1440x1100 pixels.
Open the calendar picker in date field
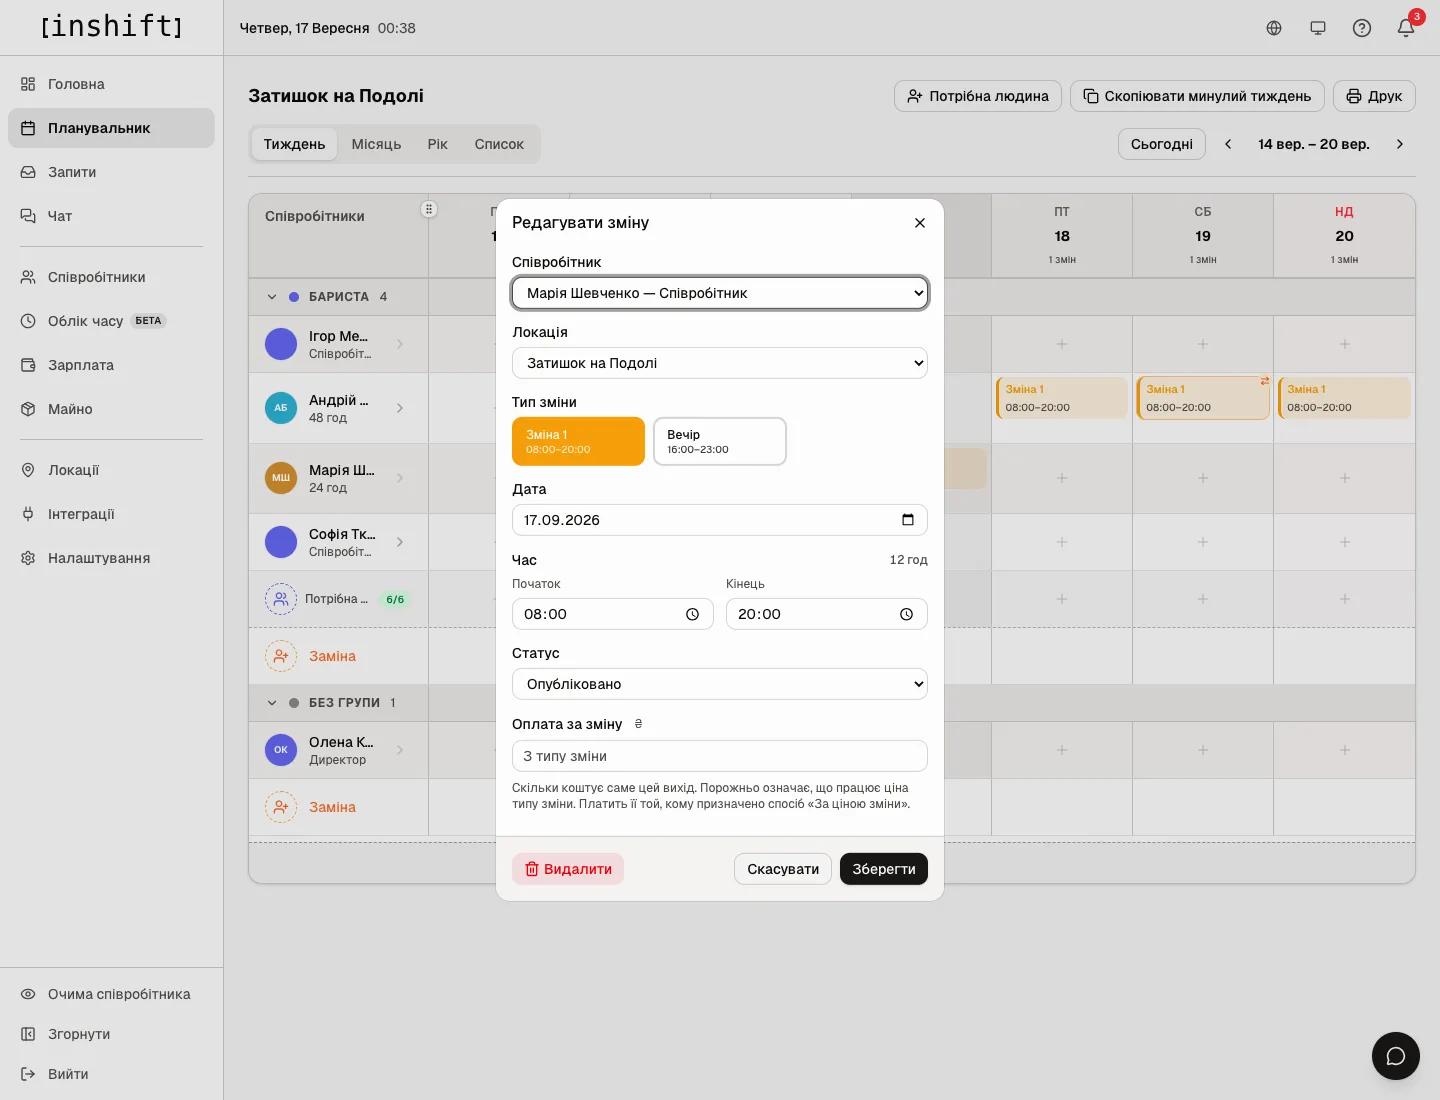908,520
